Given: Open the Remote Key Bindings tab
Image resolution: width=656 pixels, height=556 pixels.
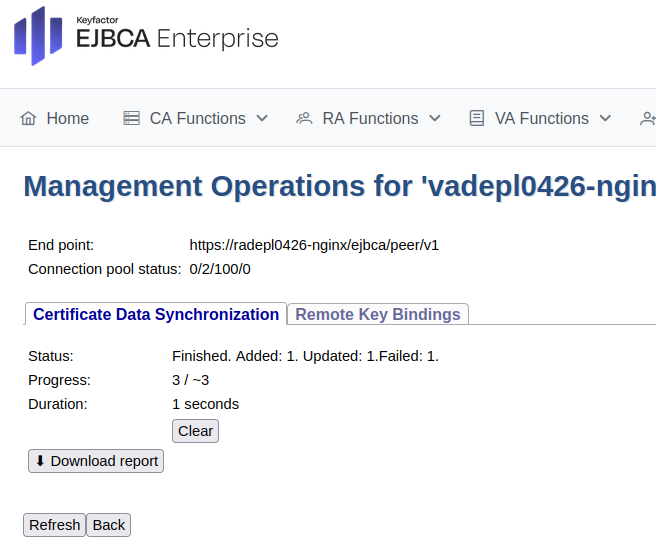Looking at the screenshot, I should pyautogui.click(x=378, y=314).
